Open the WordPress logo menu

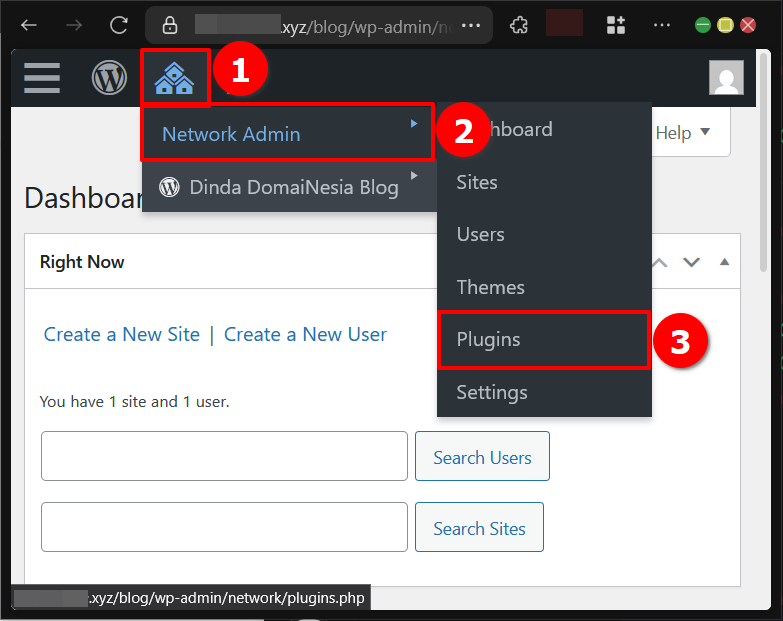tap(110, 78)
